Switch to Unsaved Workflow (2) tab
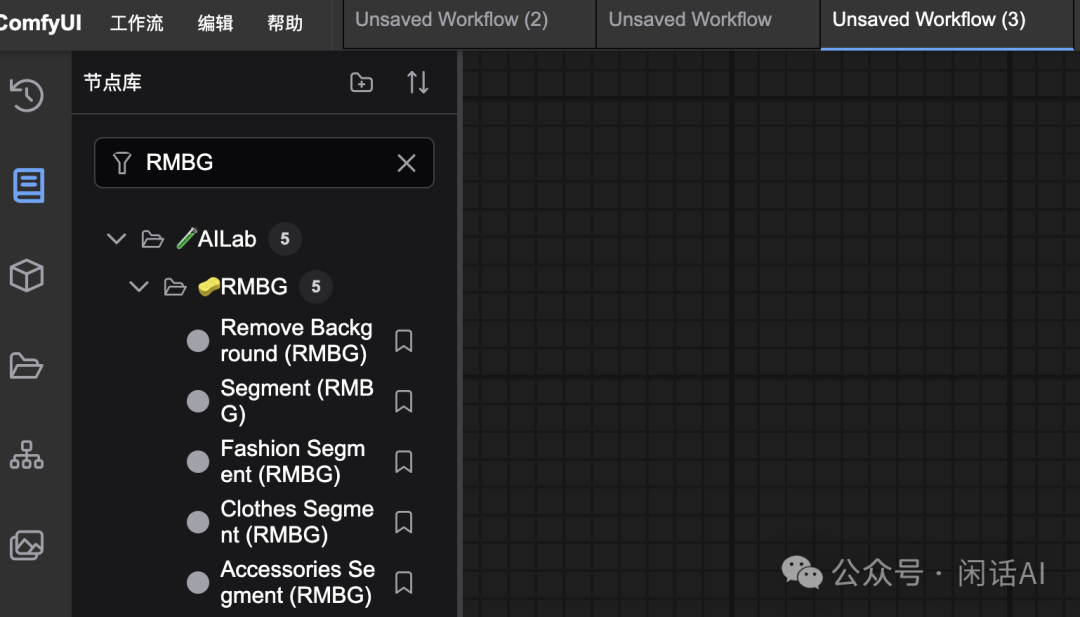This screenshot has height=617, width=1080. coord(451,20)
